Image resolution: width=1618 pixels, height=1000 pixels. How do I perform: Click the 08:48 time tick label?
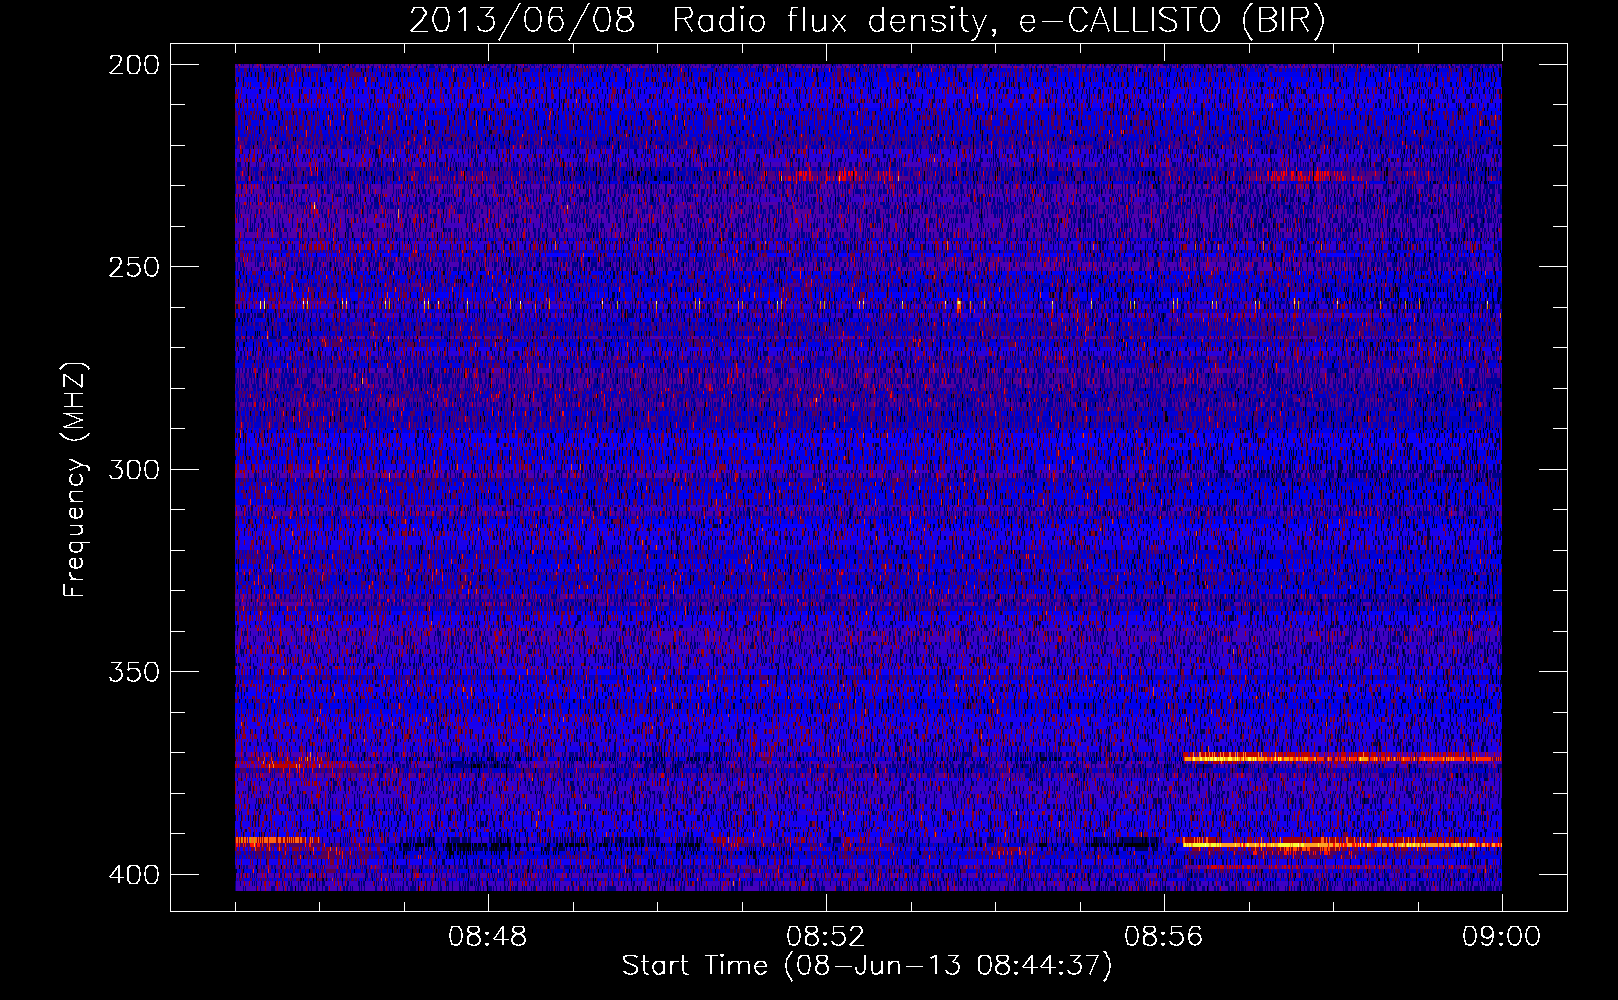pos(488,937)
